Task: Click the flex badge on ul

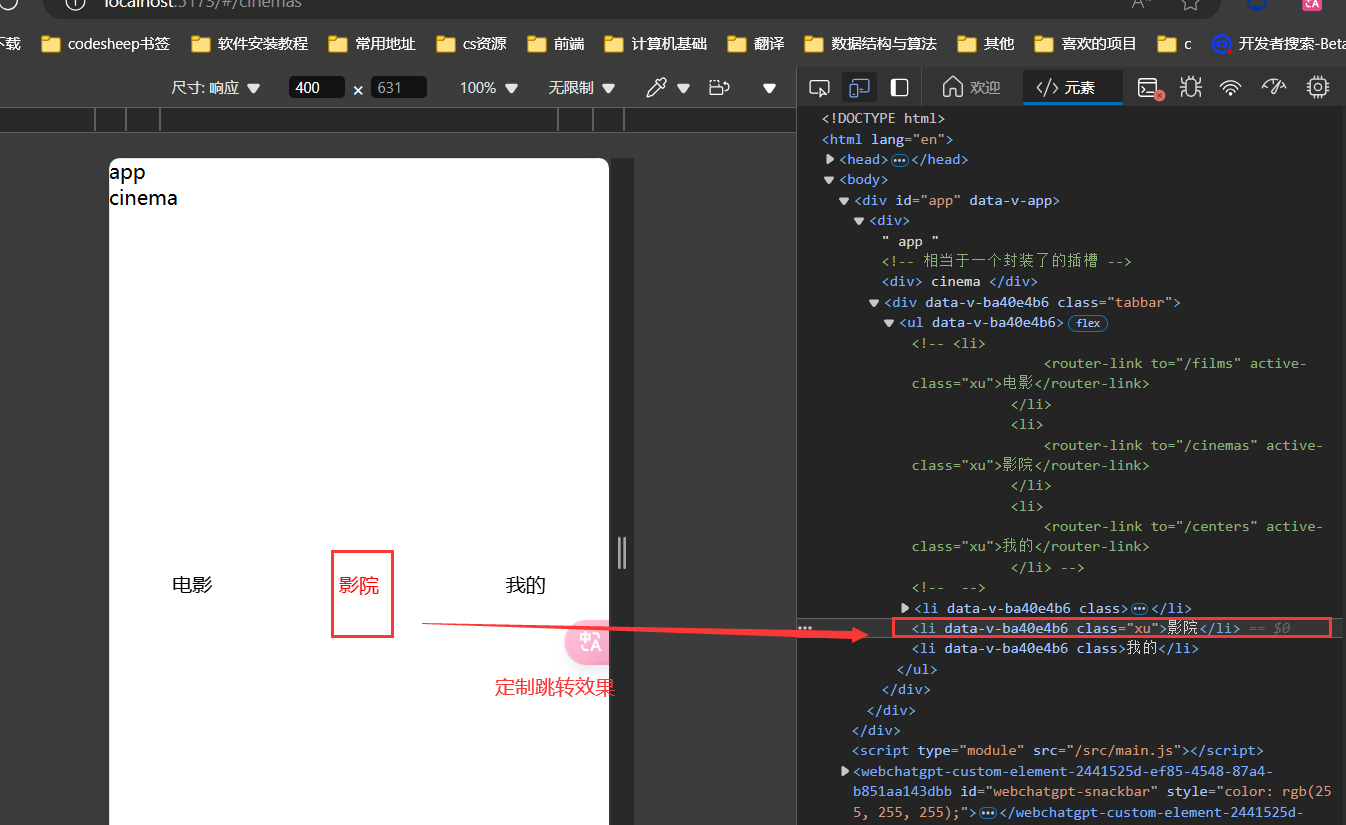Action: (x=1088, y=323)
